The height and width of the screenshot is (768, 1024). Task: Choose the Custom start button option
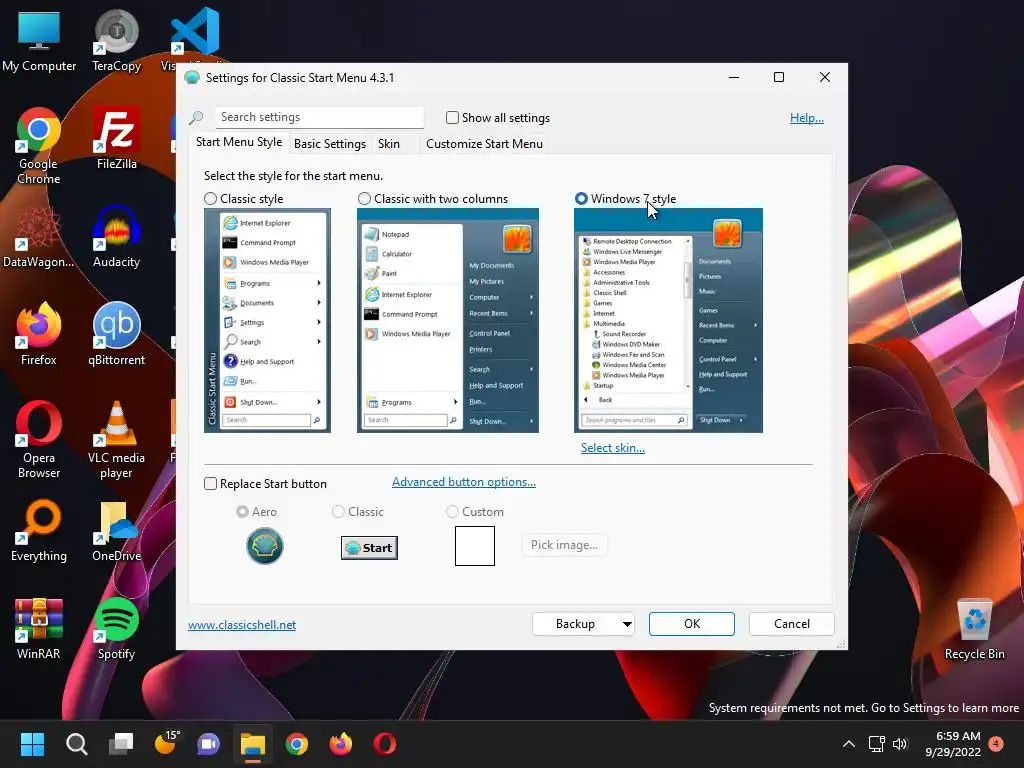(452, 511)
